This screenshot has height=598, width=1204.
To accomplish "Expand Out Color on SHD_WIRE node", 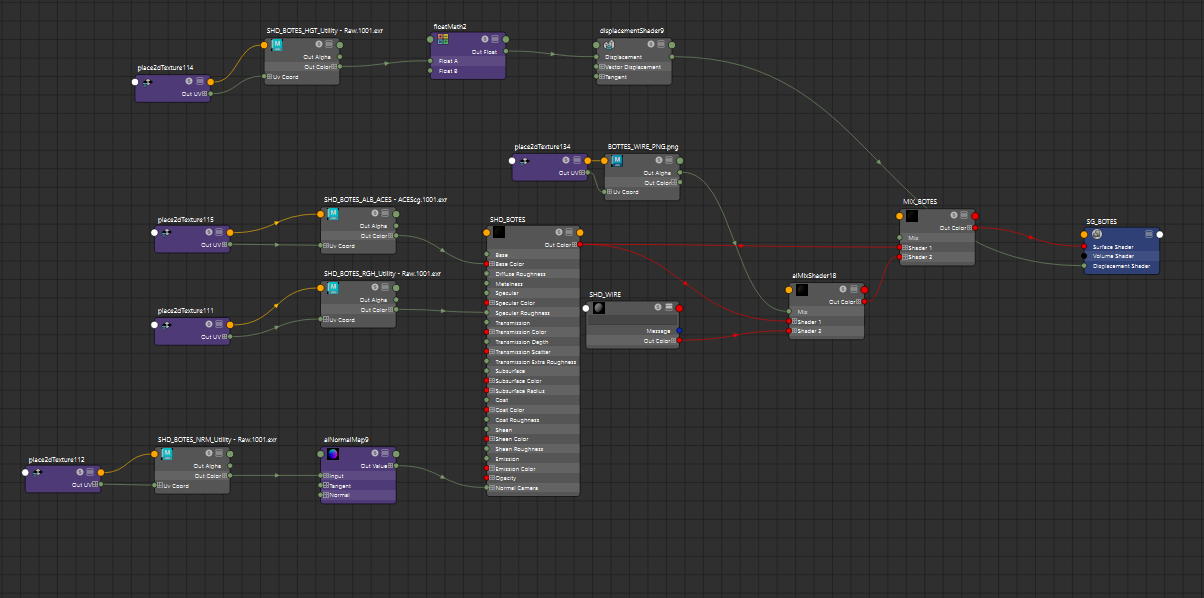I will [672, 340].
